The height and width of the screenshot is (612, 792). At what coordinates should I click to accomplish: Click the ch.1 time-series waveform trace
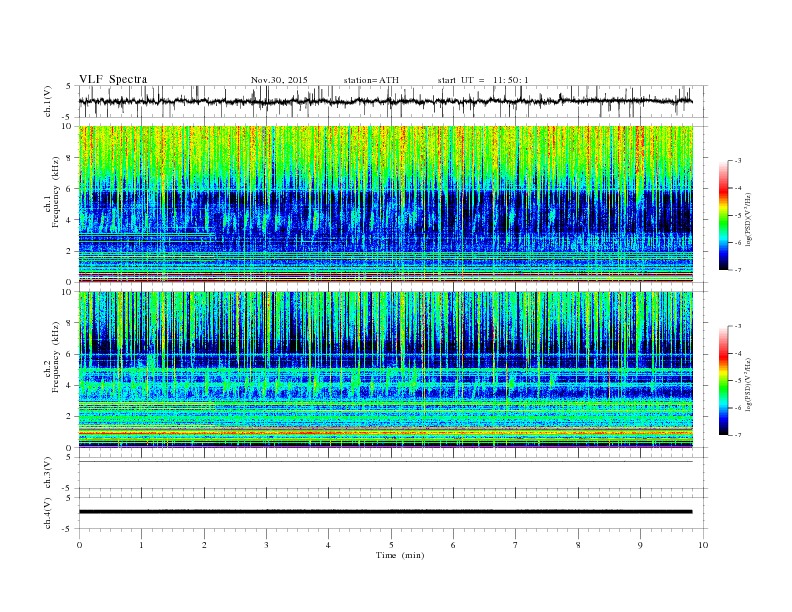(385, 101)
